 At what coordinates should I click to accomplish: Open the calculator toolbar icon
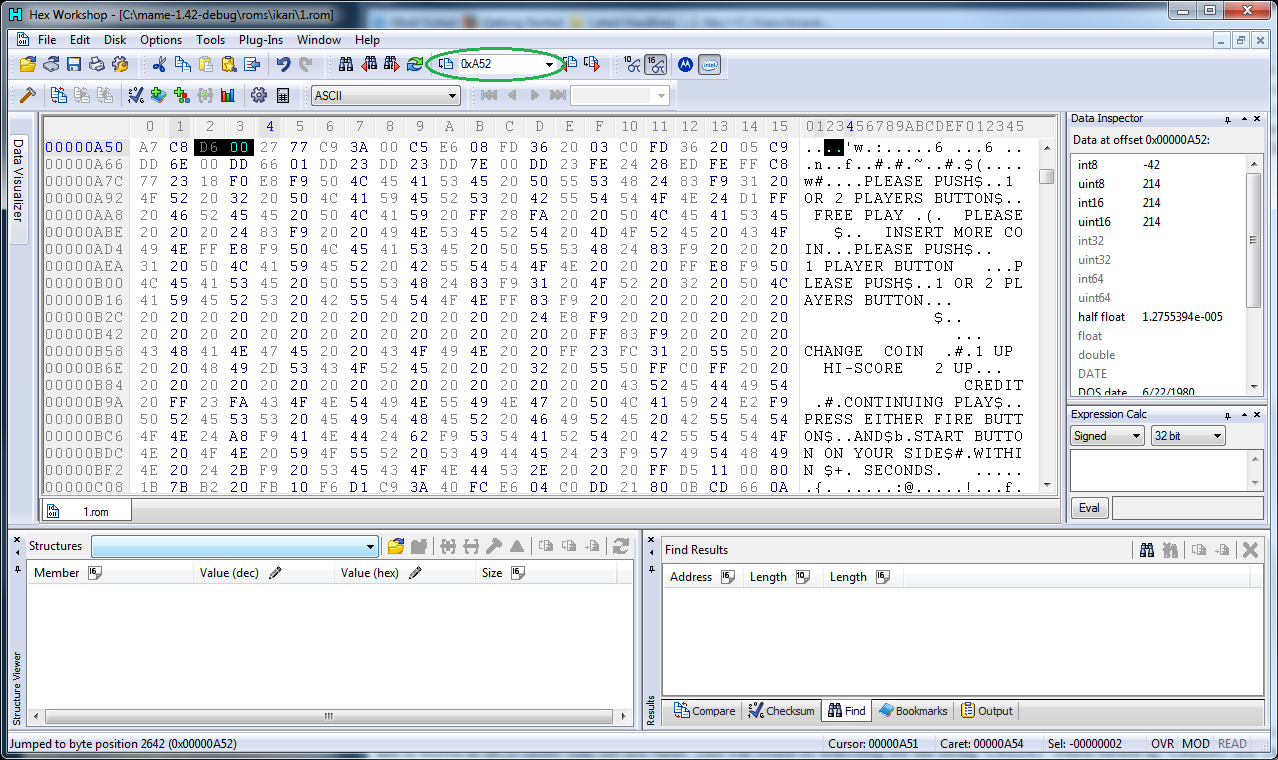[283, 95]
